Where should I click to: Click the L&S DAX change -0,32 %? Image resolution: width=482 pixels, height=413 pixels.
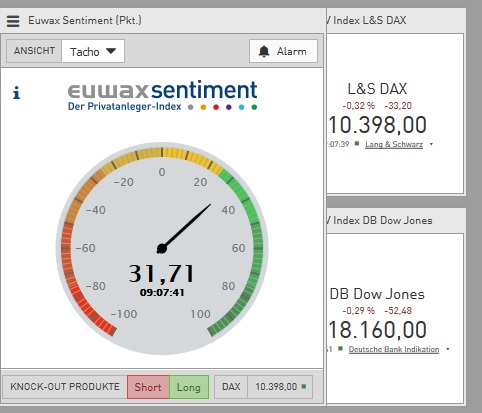pyautogui.click(x=359, y=106)
